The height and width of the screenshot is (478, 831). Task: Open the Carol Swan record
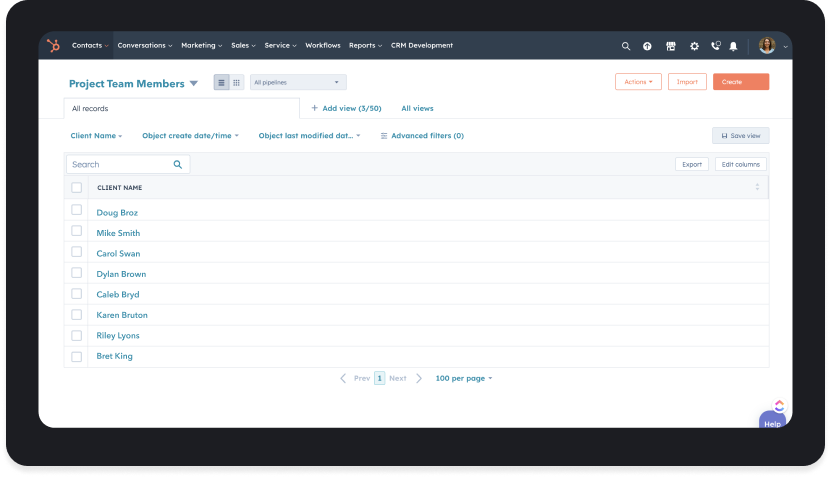118,253
